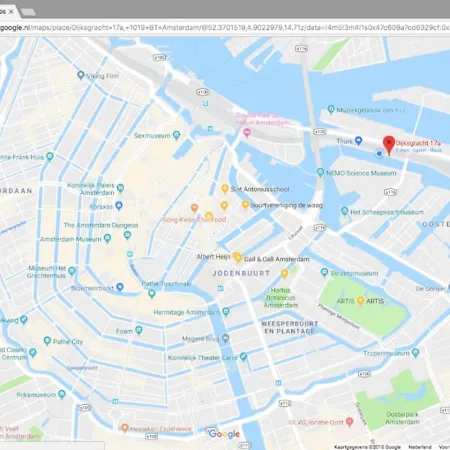Open the Google logo link on map
Image resolution: width=450 pixels, height=450 pixels.
[x=224, y=434]
